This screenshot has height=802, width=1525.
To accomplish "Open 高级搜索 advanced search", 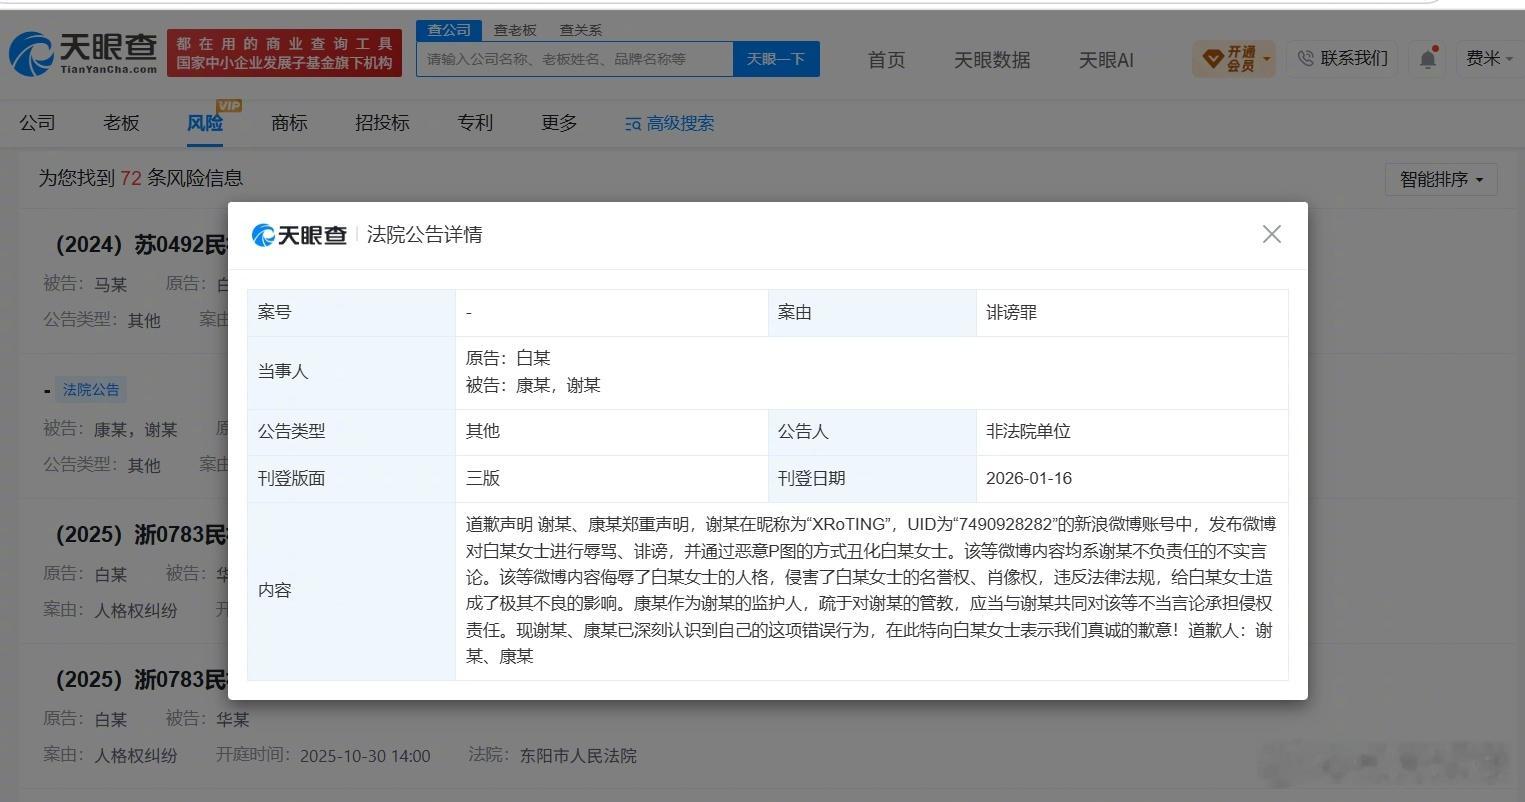I will pos(669,124).
